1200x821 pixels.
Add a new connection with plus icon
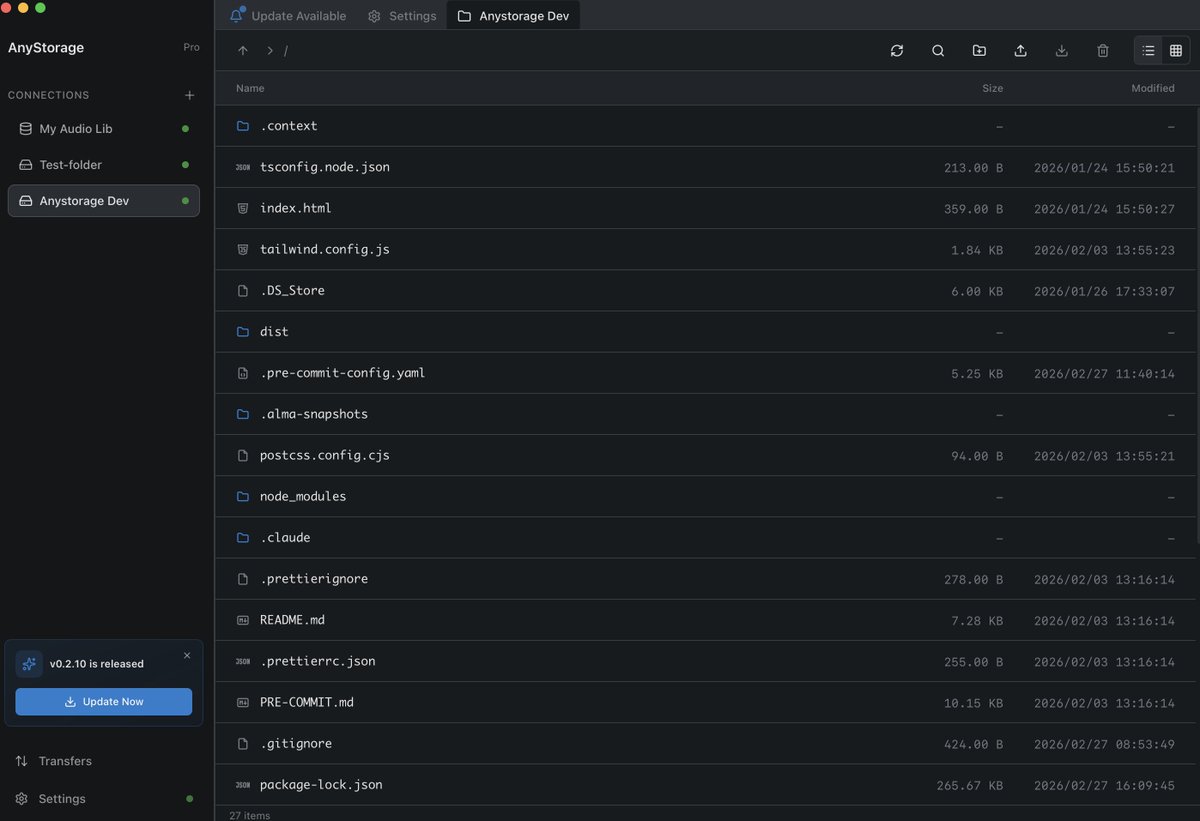[190, 95]
